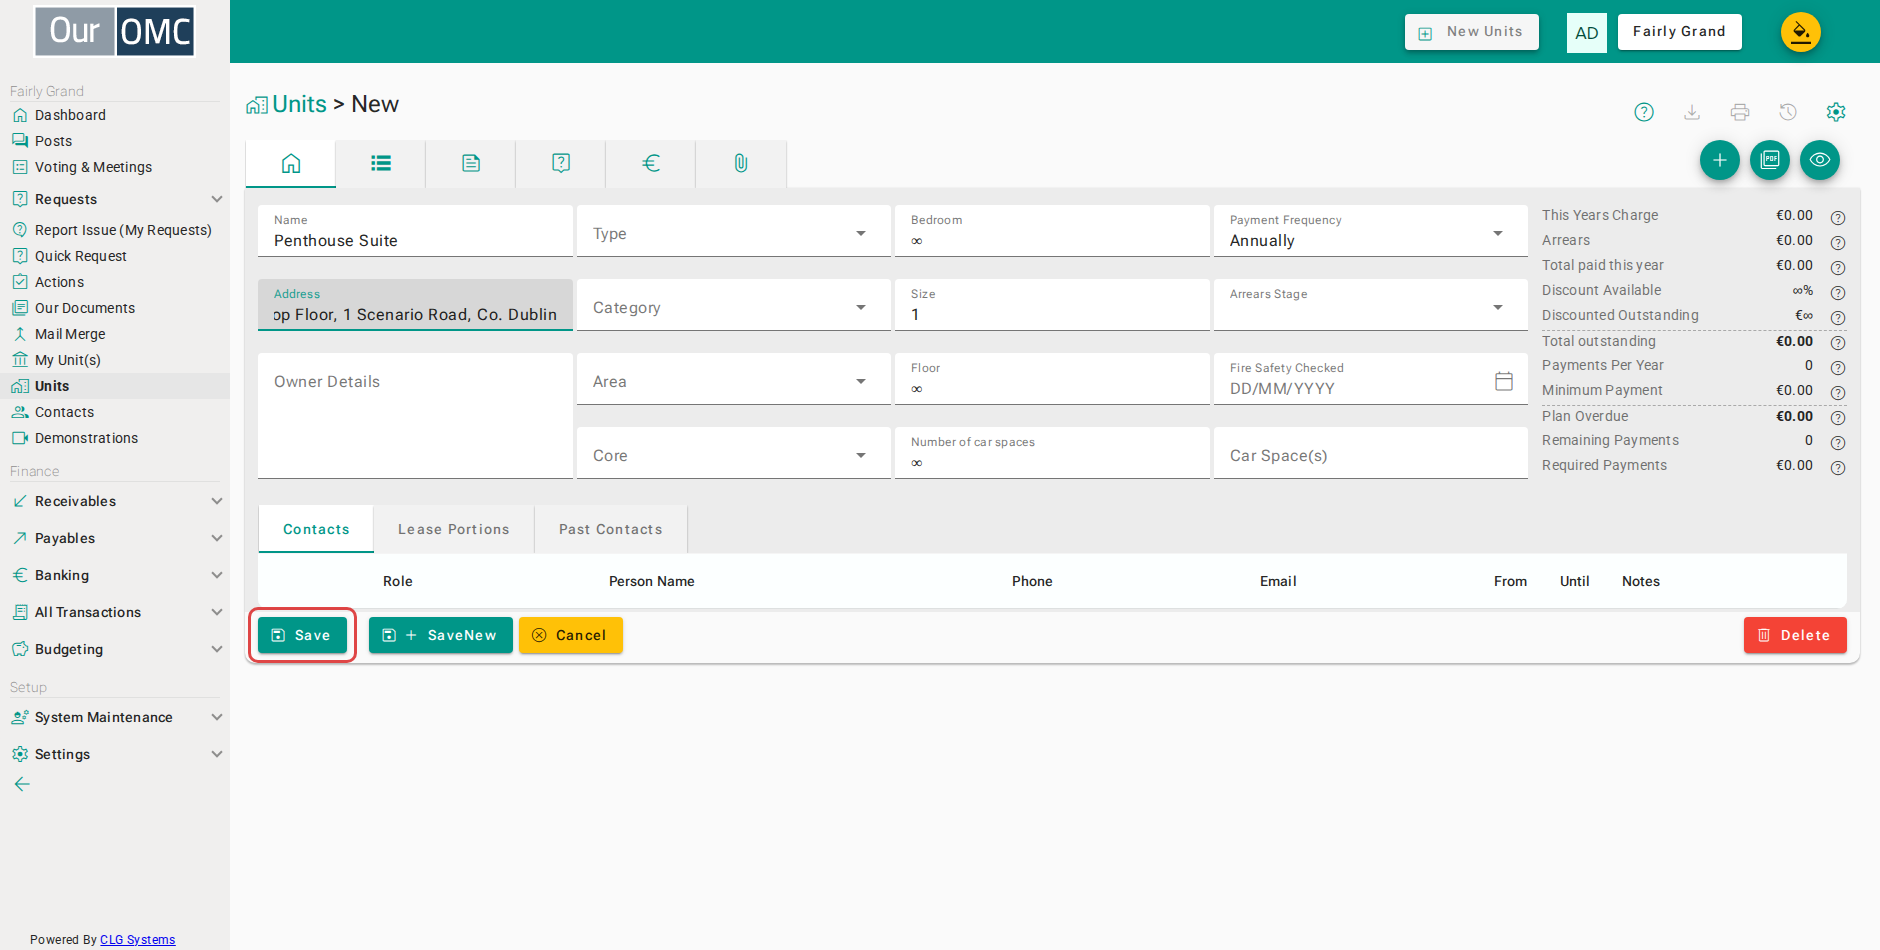Open the Fire Safety Checked calendar picker

1504,381
